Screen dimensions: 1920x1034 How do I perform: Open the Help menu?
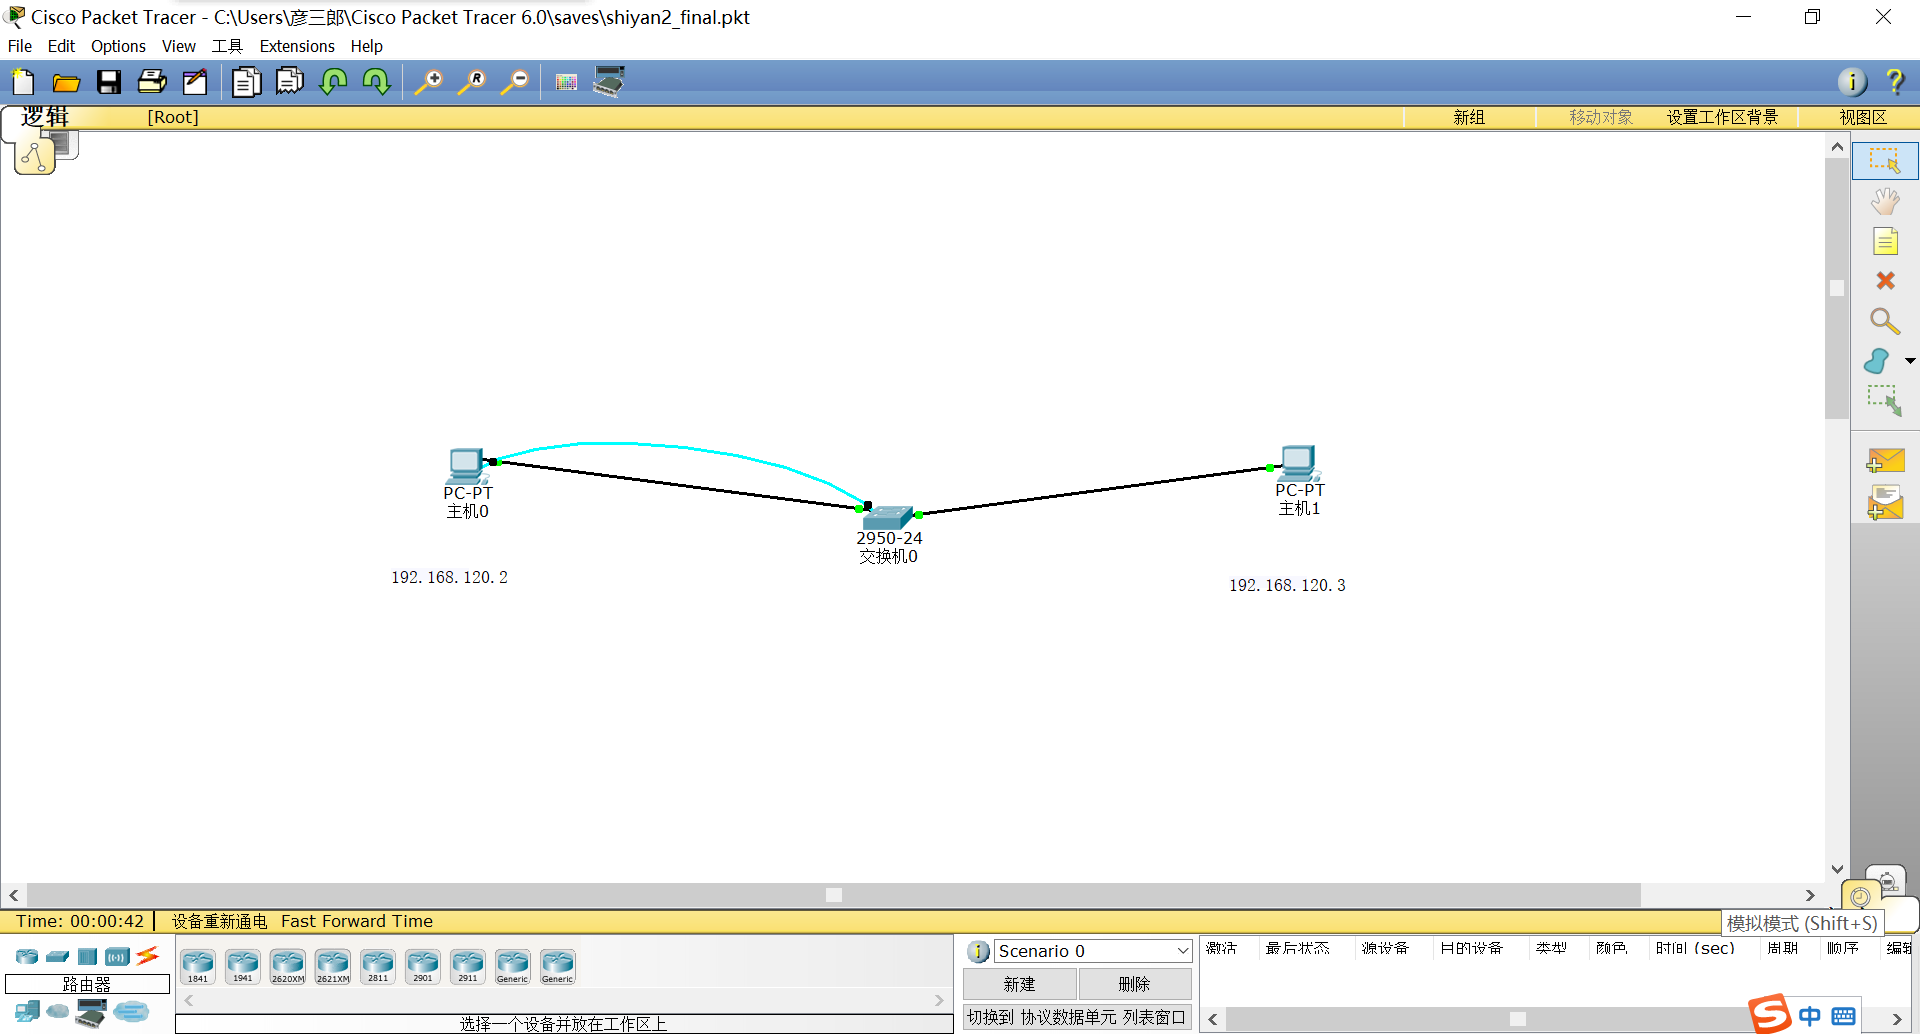[x=366, y=46]
